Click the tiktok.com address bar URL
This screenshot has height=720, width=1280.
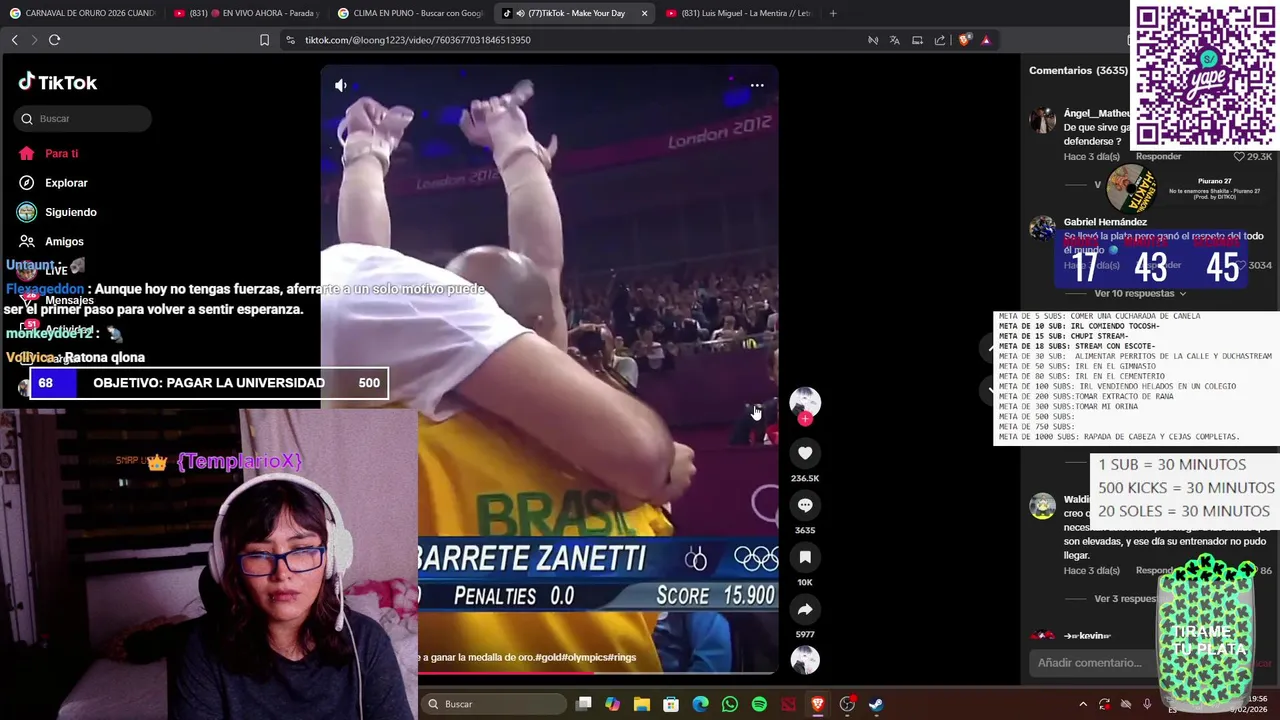tap(417, 40)
